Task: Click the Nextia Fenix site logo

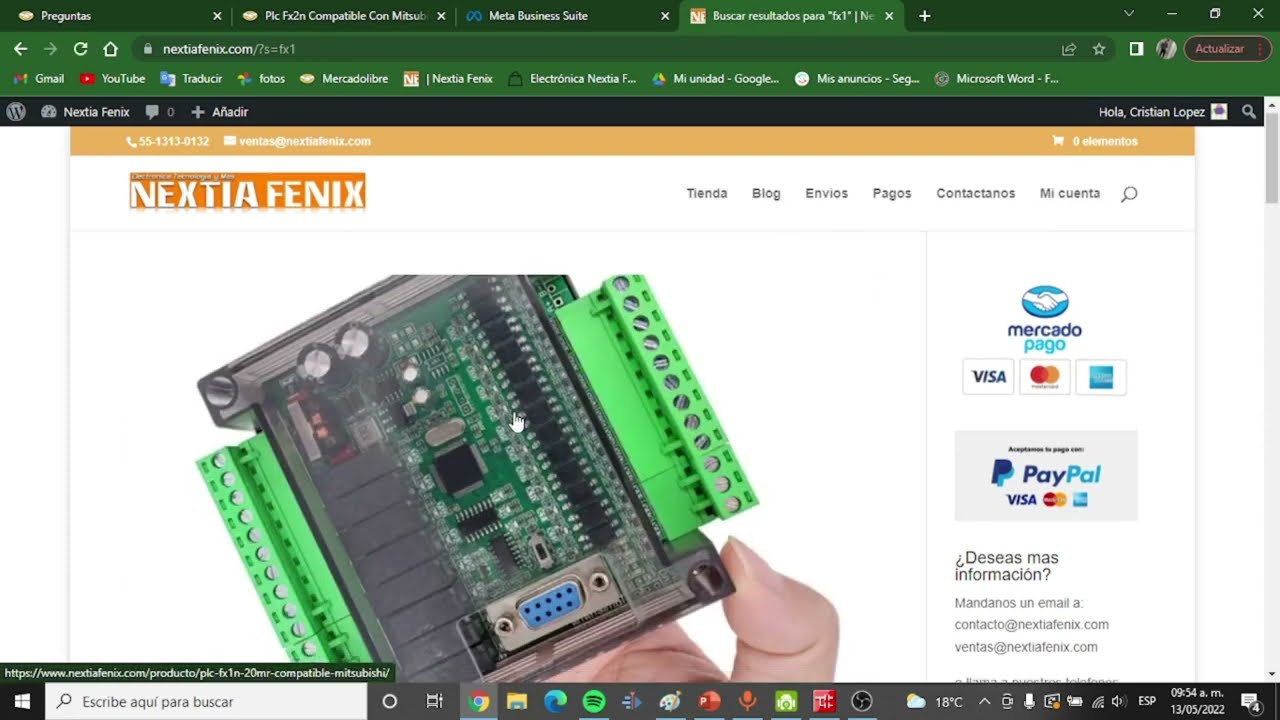Action: click(x=247, y=191)
